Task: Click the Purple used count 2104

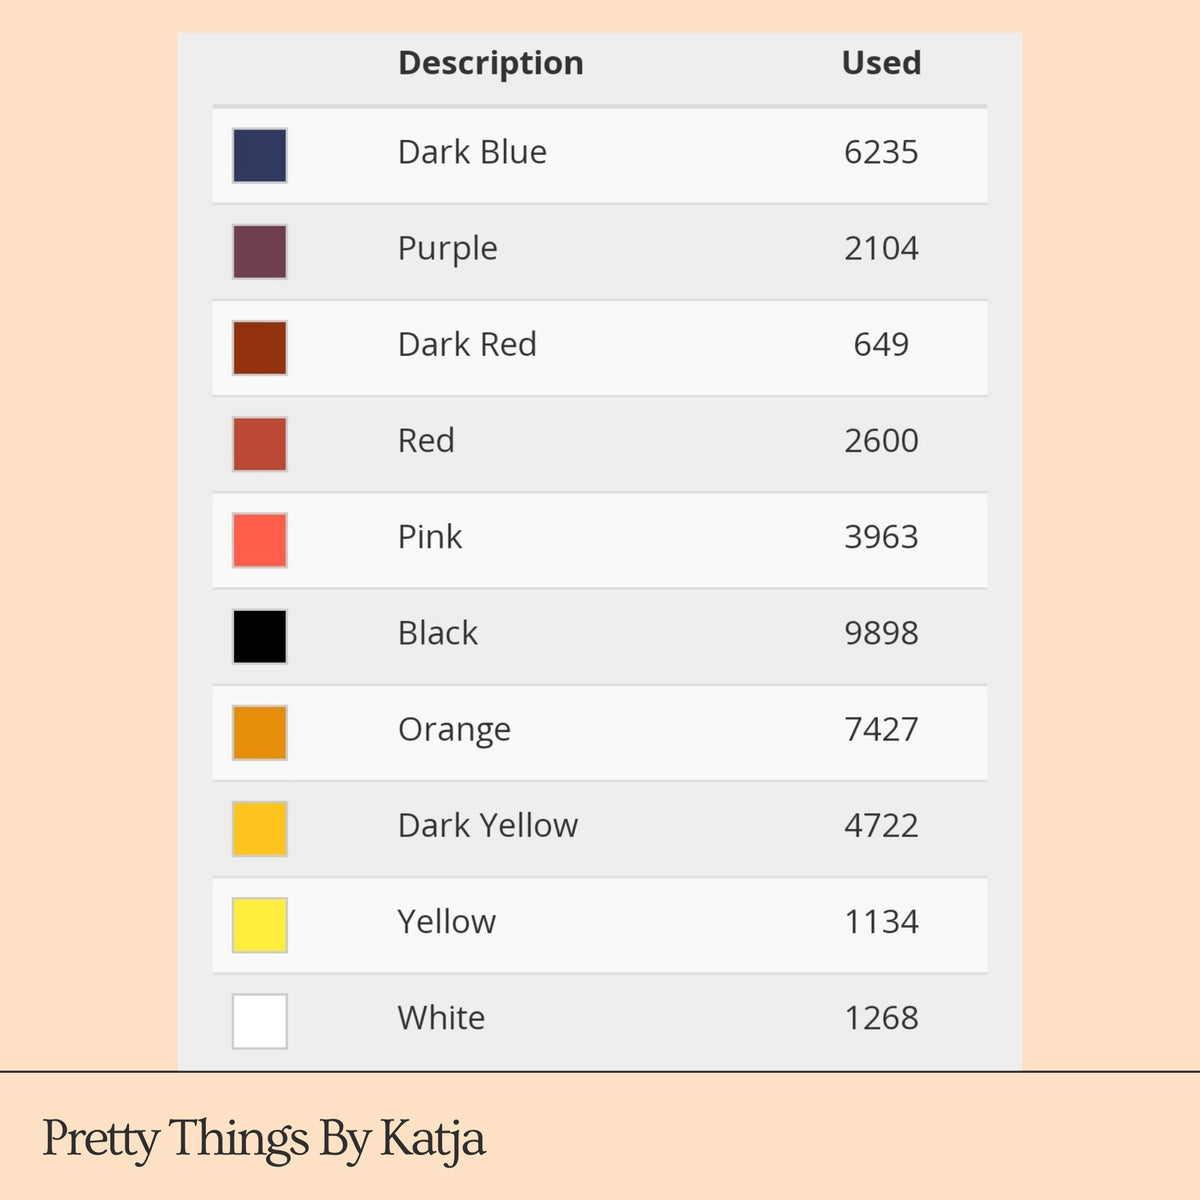Action: (881, 248)
